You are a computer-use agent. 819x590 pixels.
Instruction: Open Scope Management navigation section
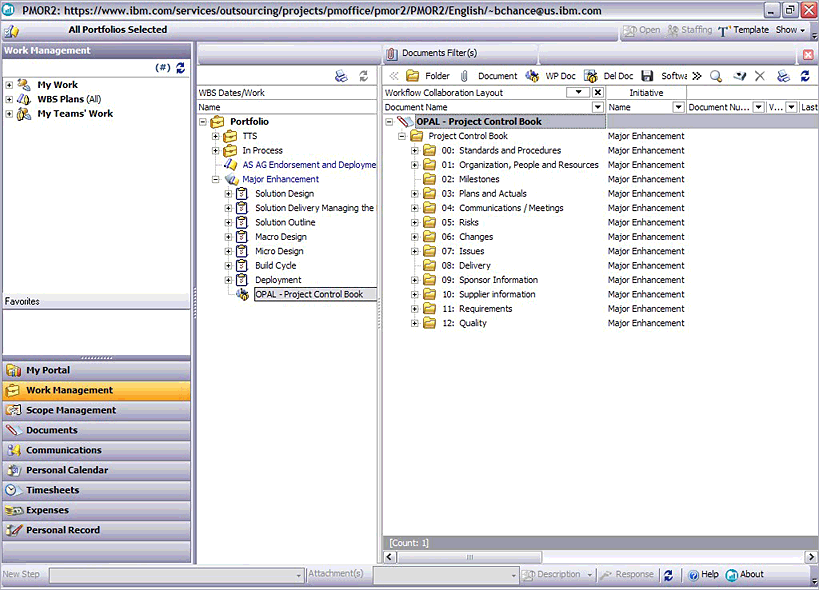coord(97,410)
